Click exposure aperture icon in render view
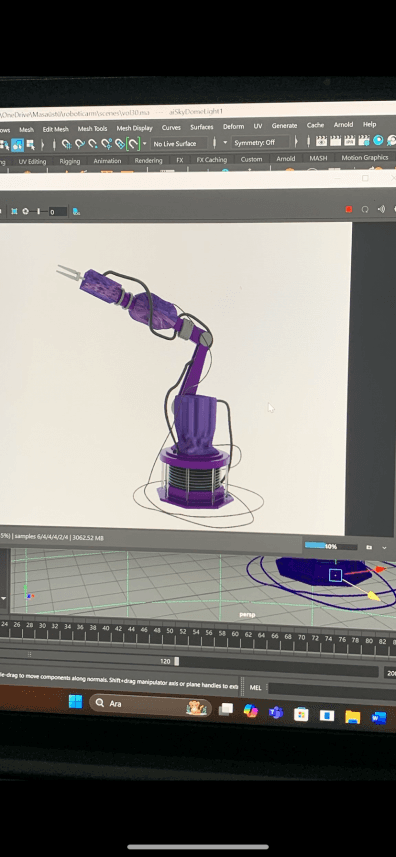Screen dimensions: 396x857 pos(26,211)
